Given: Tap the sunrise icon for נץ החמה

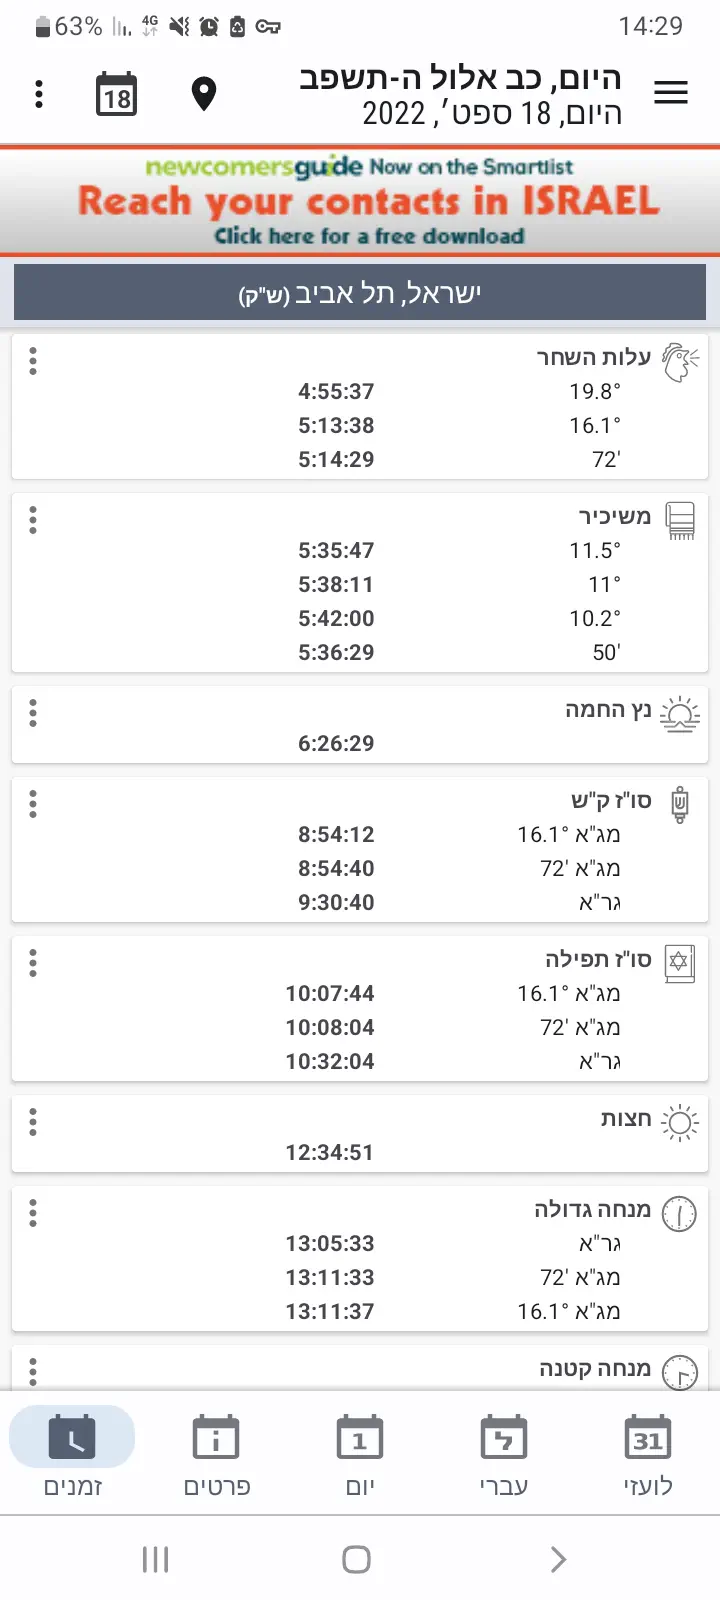Looking at the screenshot, I should point(680,714).
